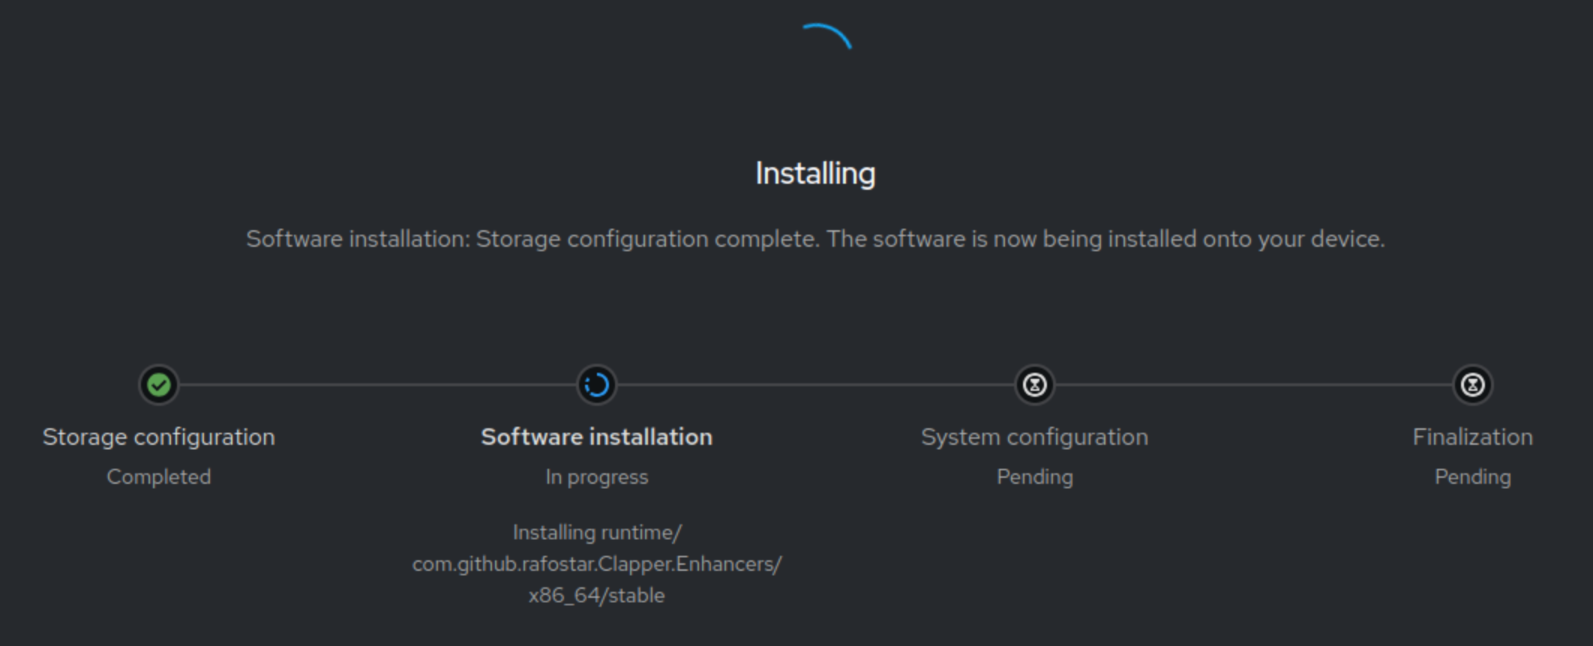Viewport: 1593px width, 646px height.
Task: Click the blue in-progress icon for Software installation
Action: pos(596,385)
